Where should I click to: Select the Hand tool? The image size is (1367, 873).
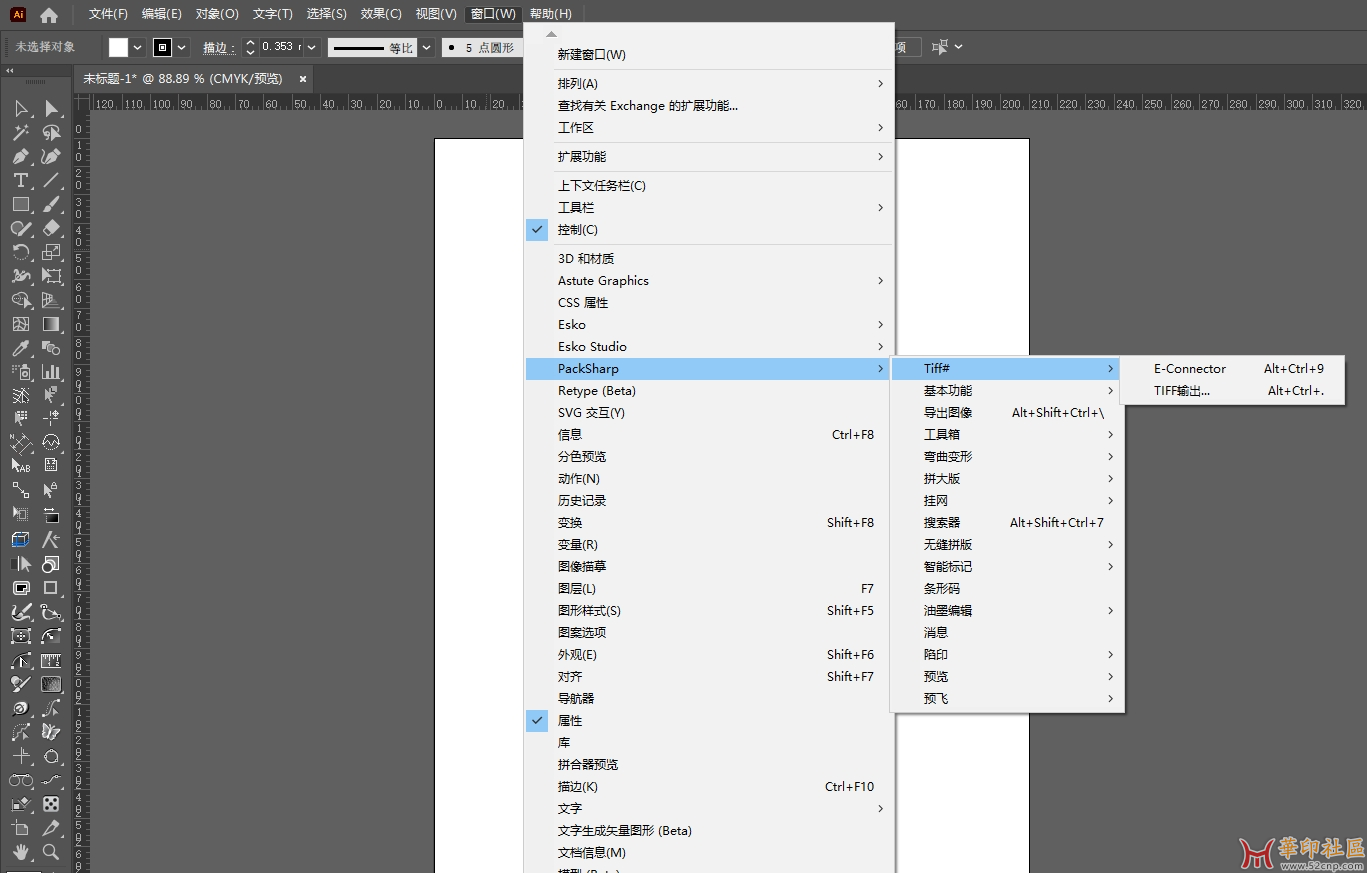[20, 852]
